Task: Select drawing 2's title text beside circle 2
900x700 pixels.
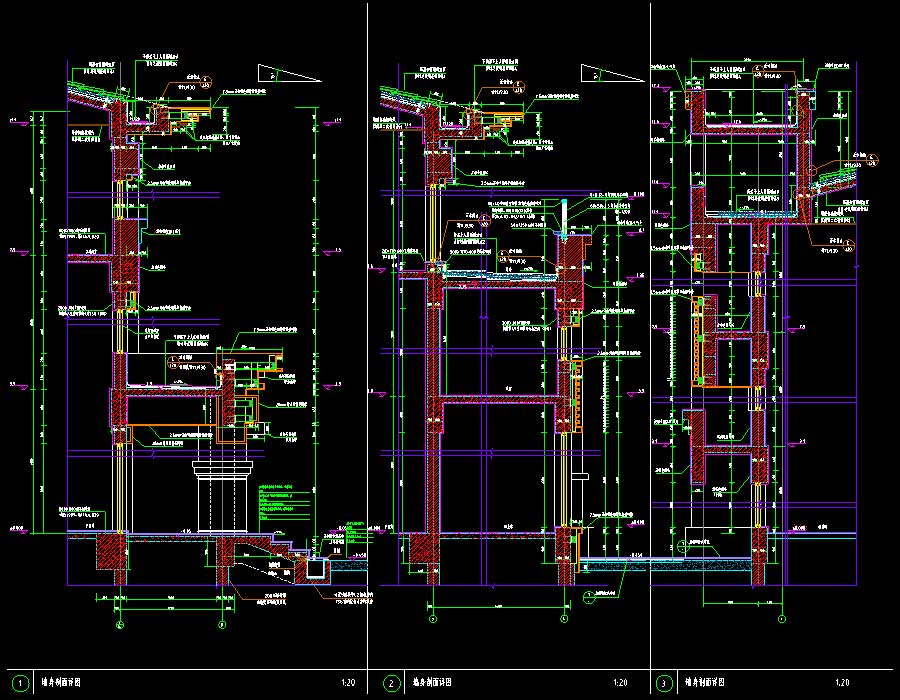Action: click(432, 682)
